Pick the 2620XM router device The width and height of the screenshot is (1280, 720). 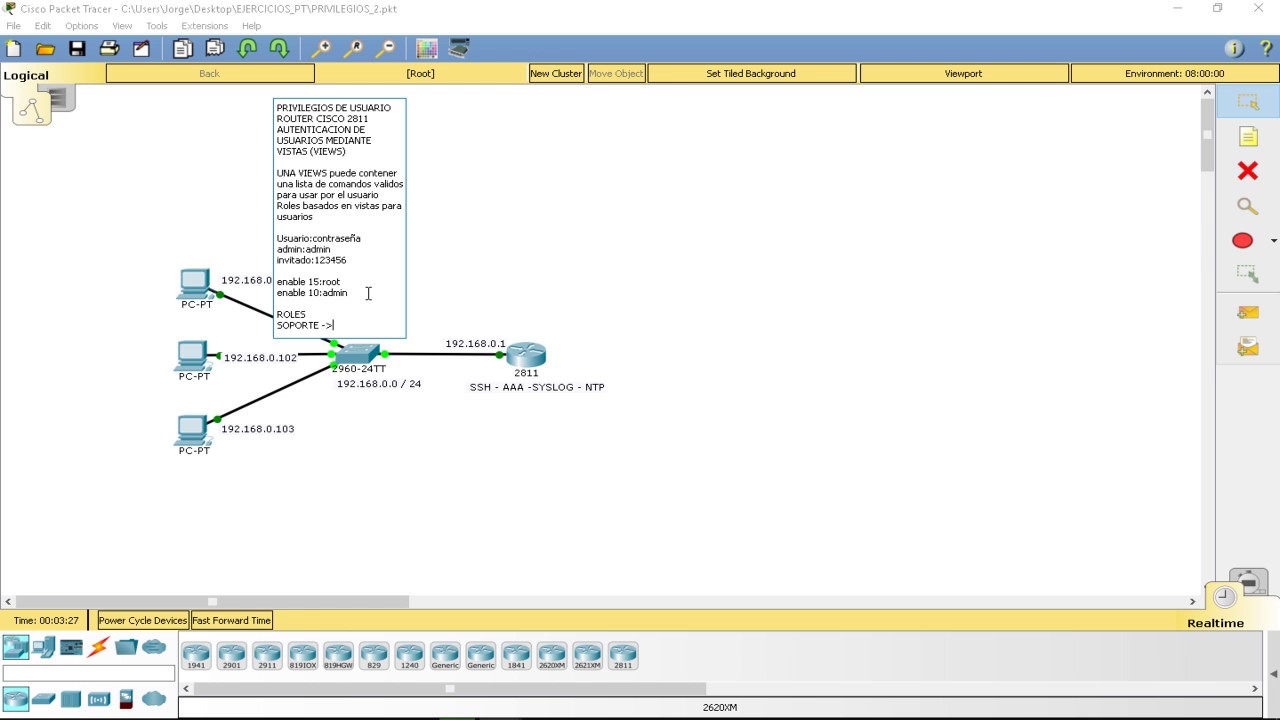coord(552,656)
